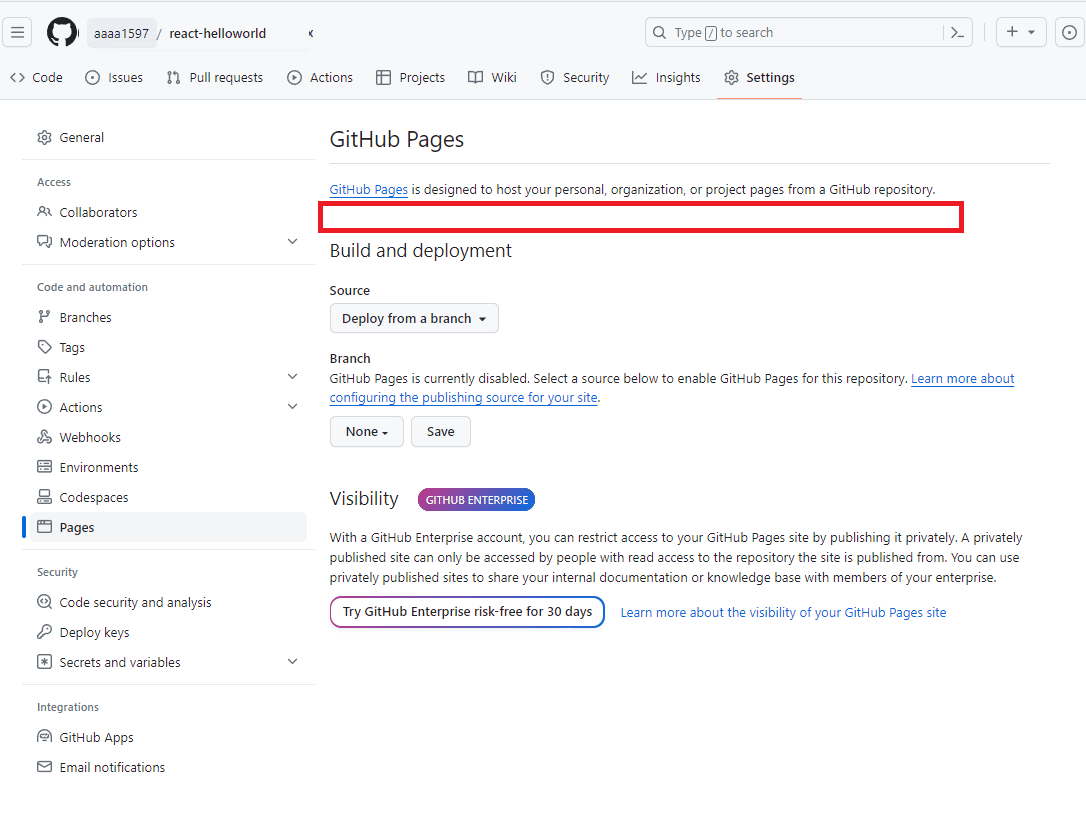Click the Tags tag icon
The width and height of the screenshot is (1086, 821).
point(44,346)
